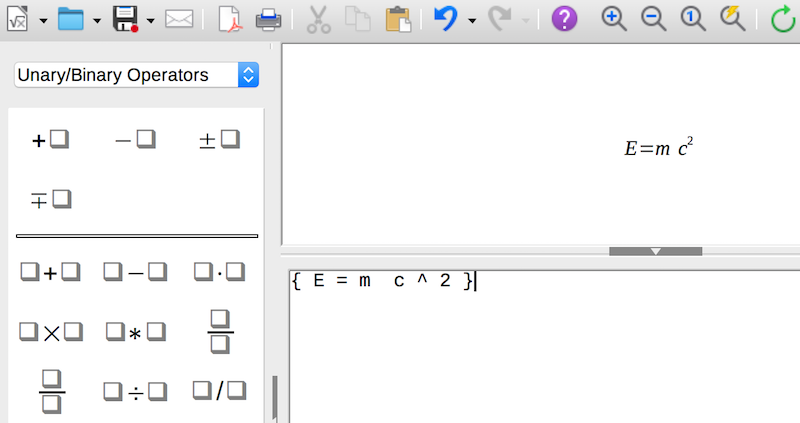800x423 pixels.
Task: Click the Zoom Out magnifier icon
Action: pos(654,19)
